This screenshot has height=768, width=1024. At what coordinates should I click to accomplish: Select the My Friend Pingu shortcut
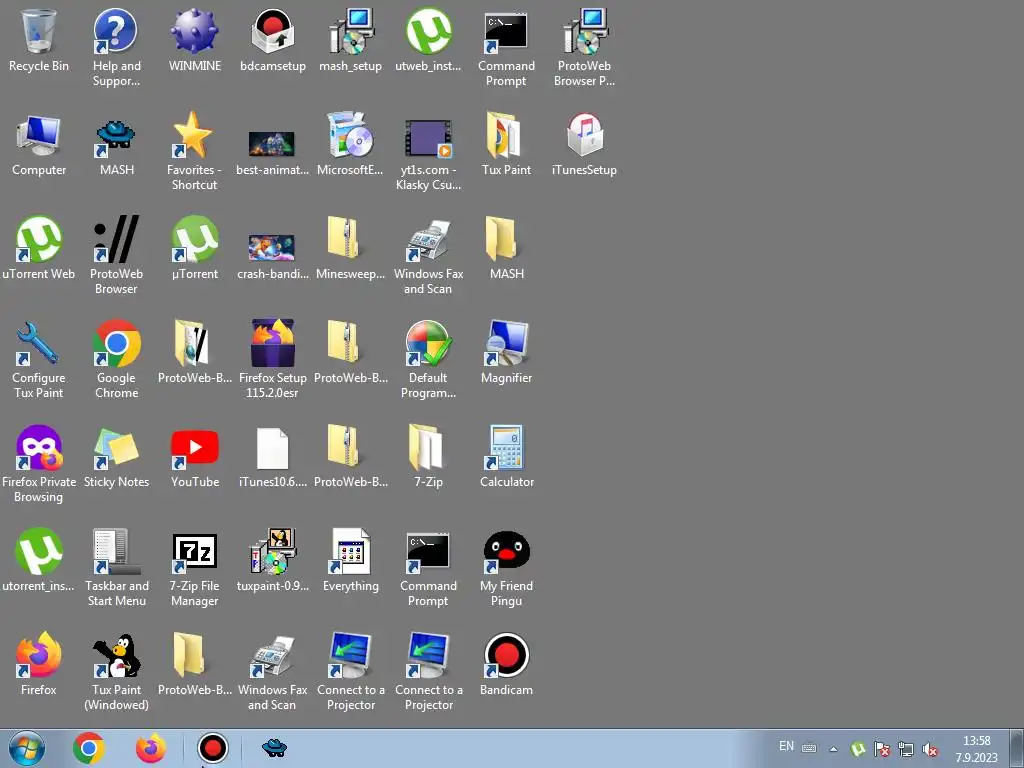point(506,552)
